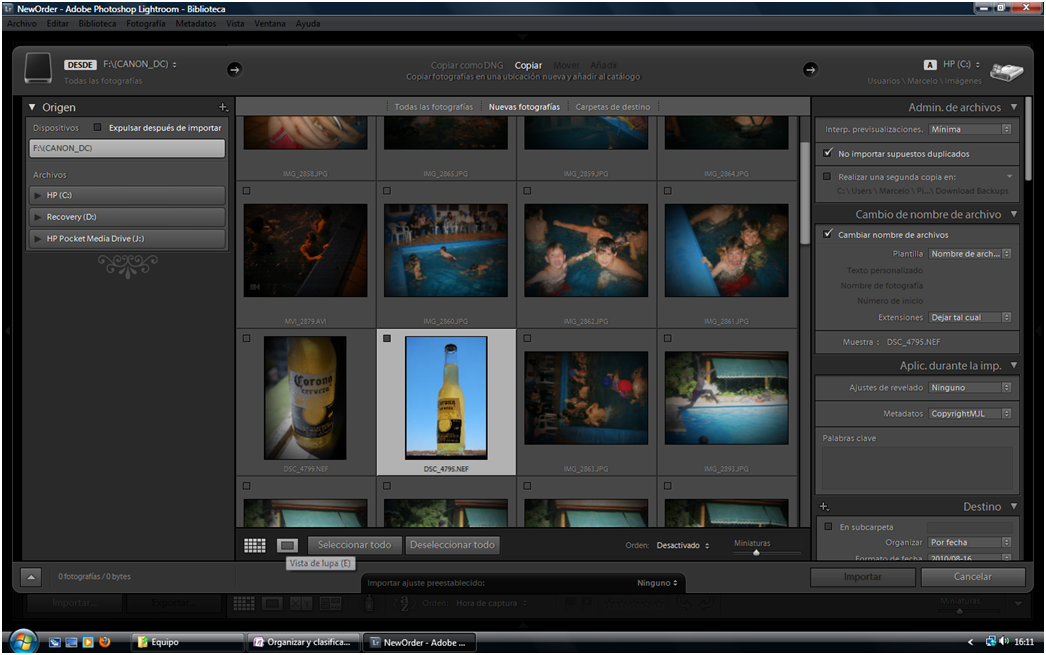Show hidden tray icons arrow

970,642
